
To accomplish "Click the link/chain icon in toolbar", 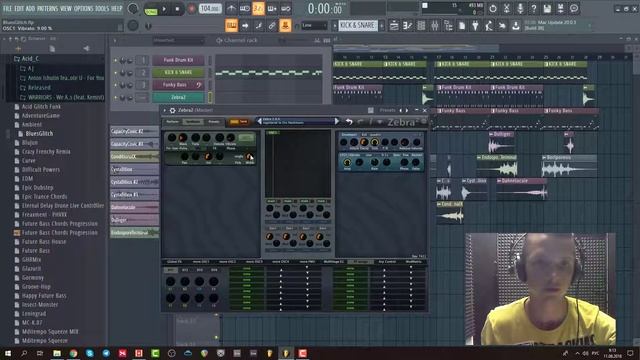I will 272,26.
